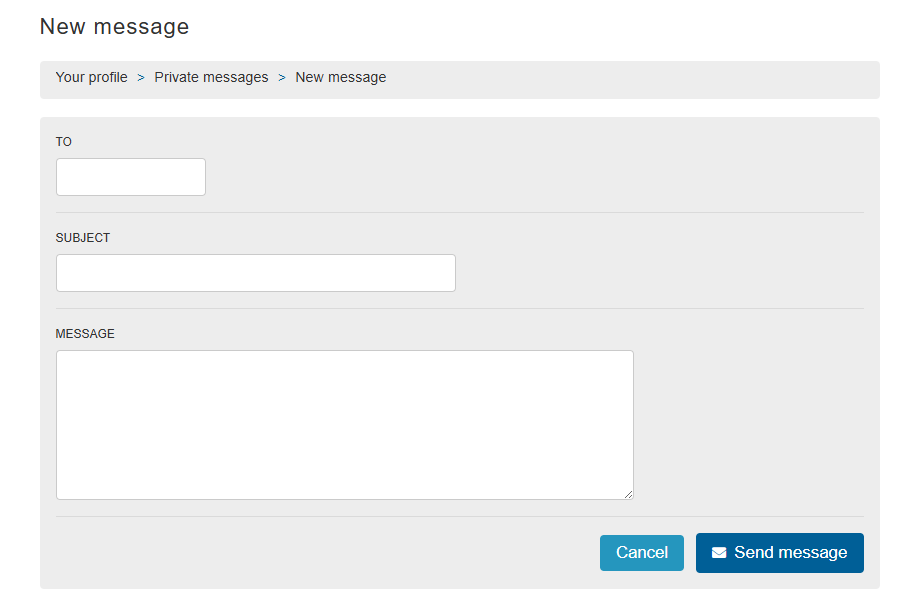Viewport: 903px width, 616px height.
Task: Click the New message page heading
Action: pyautogui.click(x=114, y=27)
